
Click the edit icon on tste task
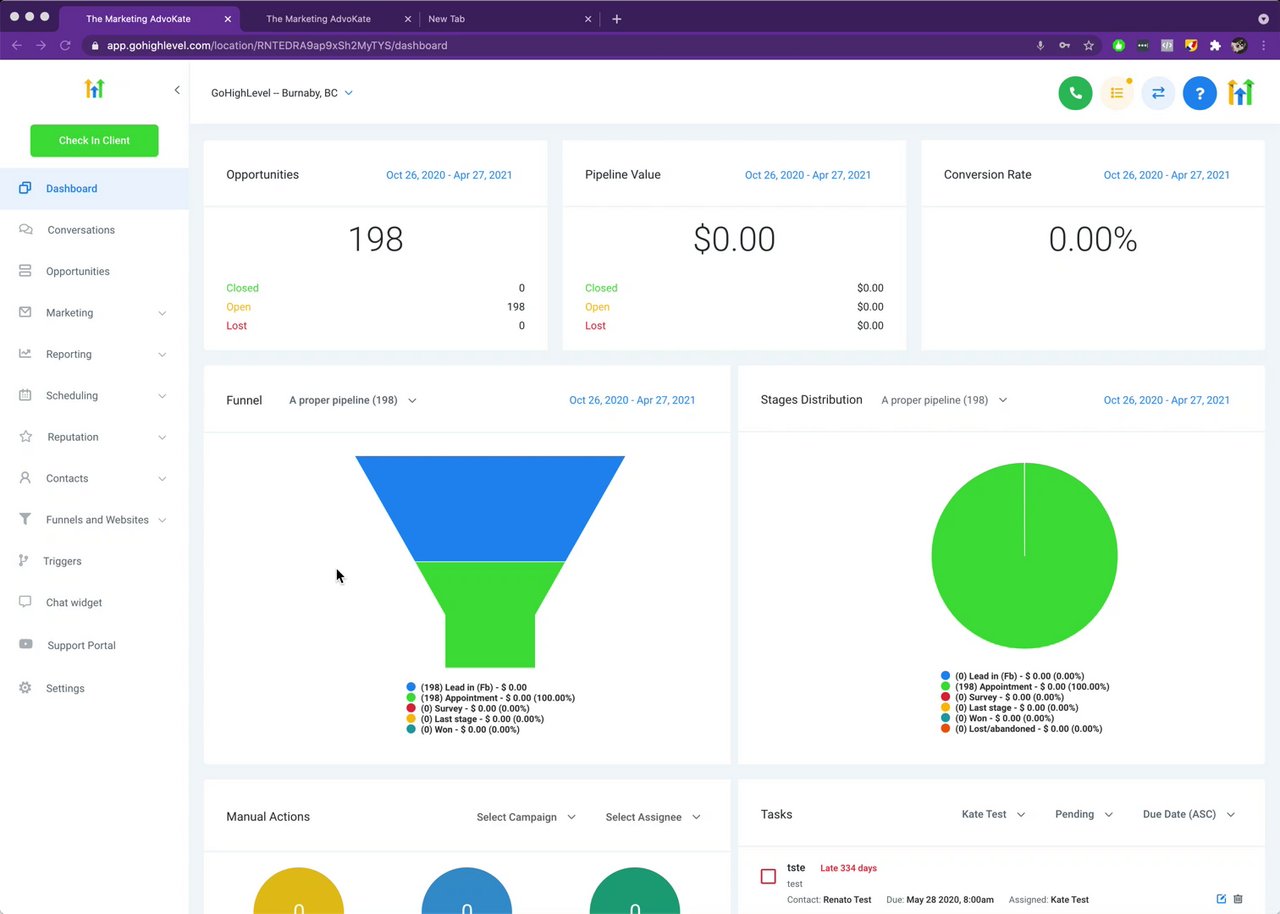click(1221, 899)
